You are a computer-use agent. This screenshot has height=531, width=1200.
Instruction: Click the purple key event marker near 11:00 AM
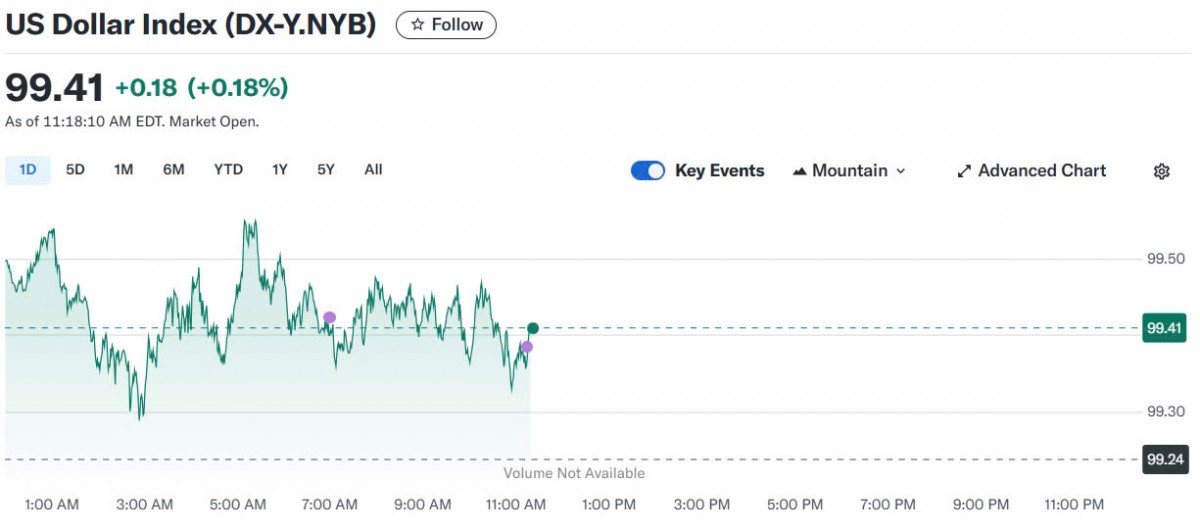coord(527,347)
